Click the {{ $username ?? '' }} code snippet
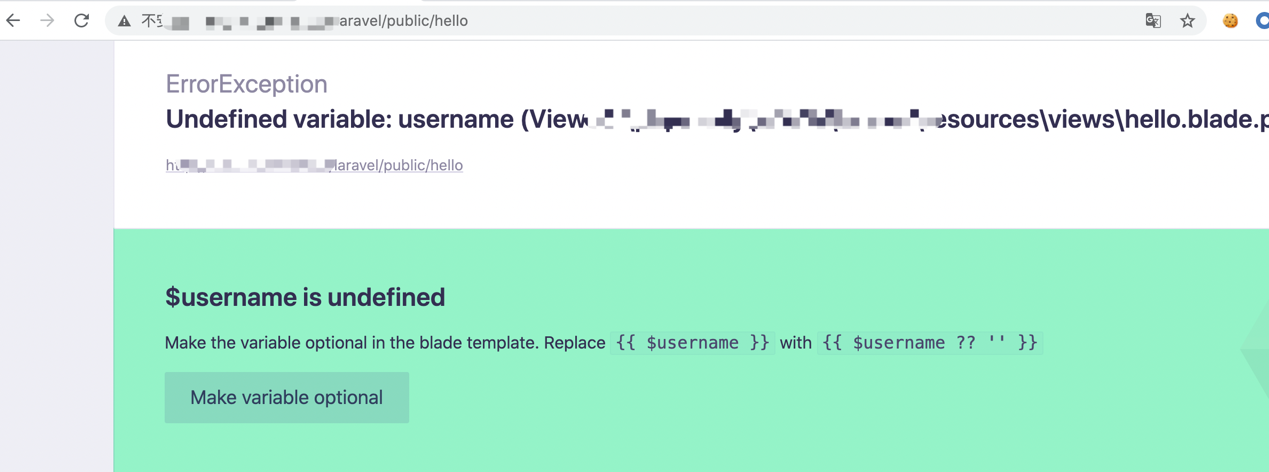The image size is (1269, 472). point(930,343)
